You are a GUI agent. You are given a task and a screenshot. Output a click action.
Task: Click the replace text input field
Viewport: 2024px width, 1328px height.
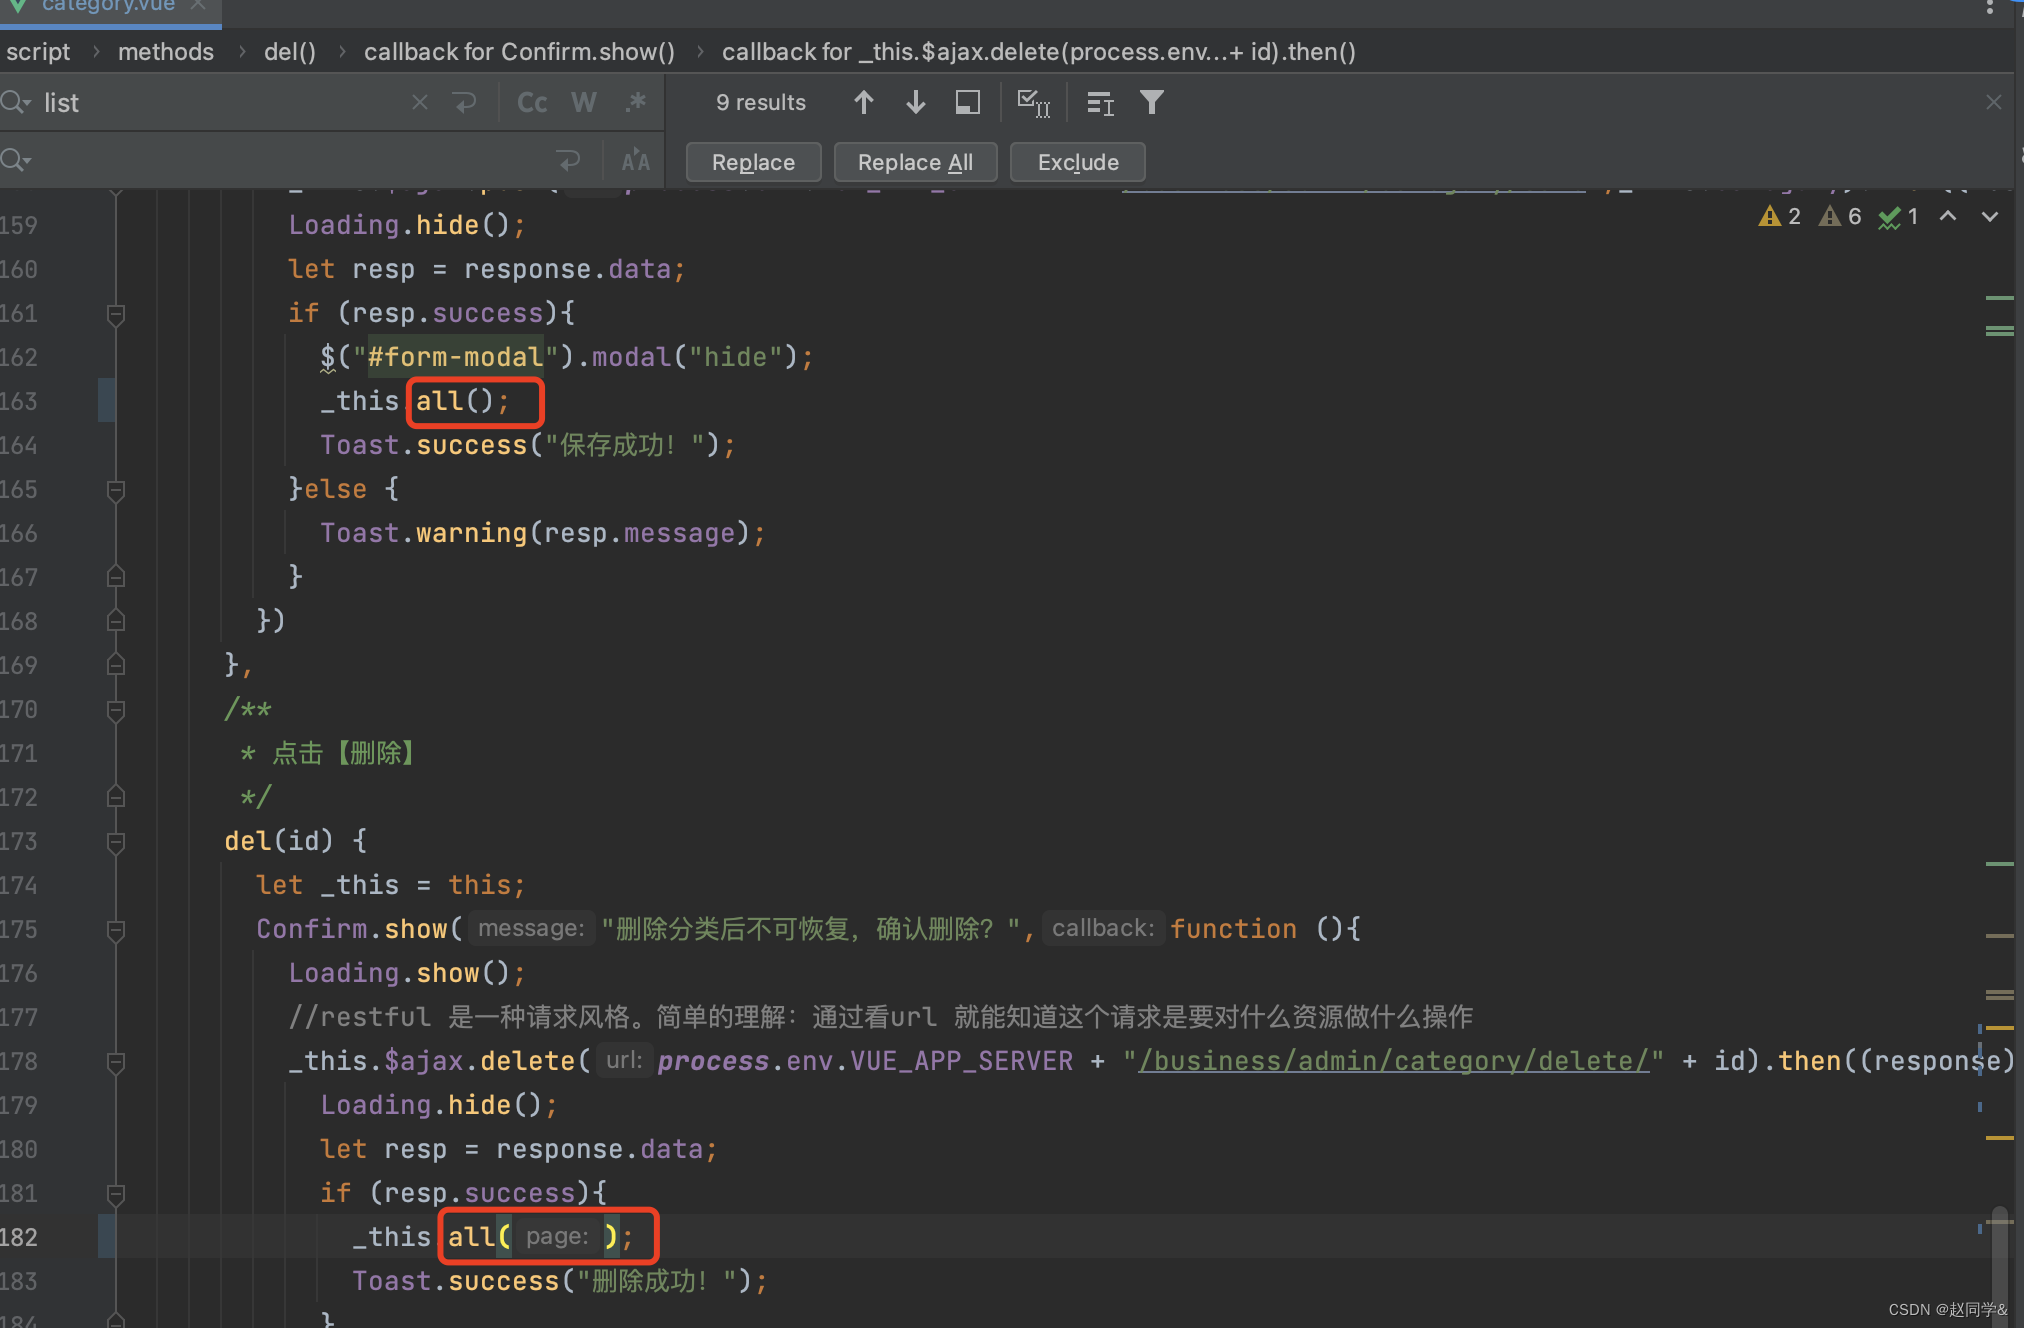coord(290,160)
